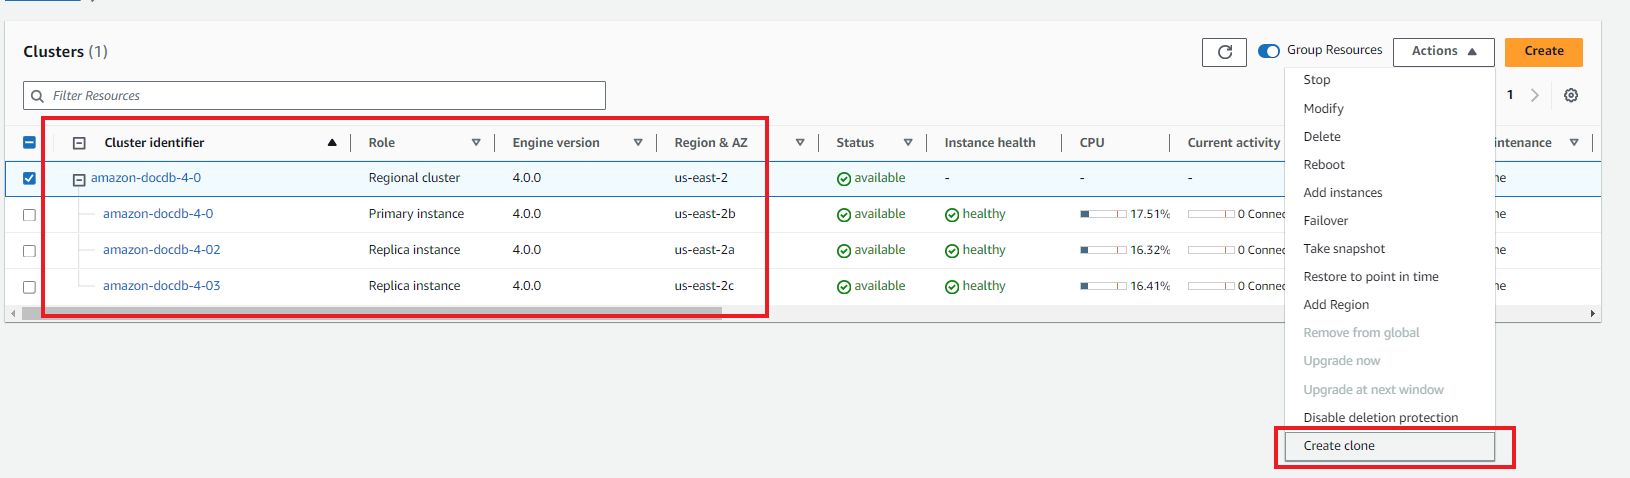Click the search magnifier icon

(x=37, y=96)
